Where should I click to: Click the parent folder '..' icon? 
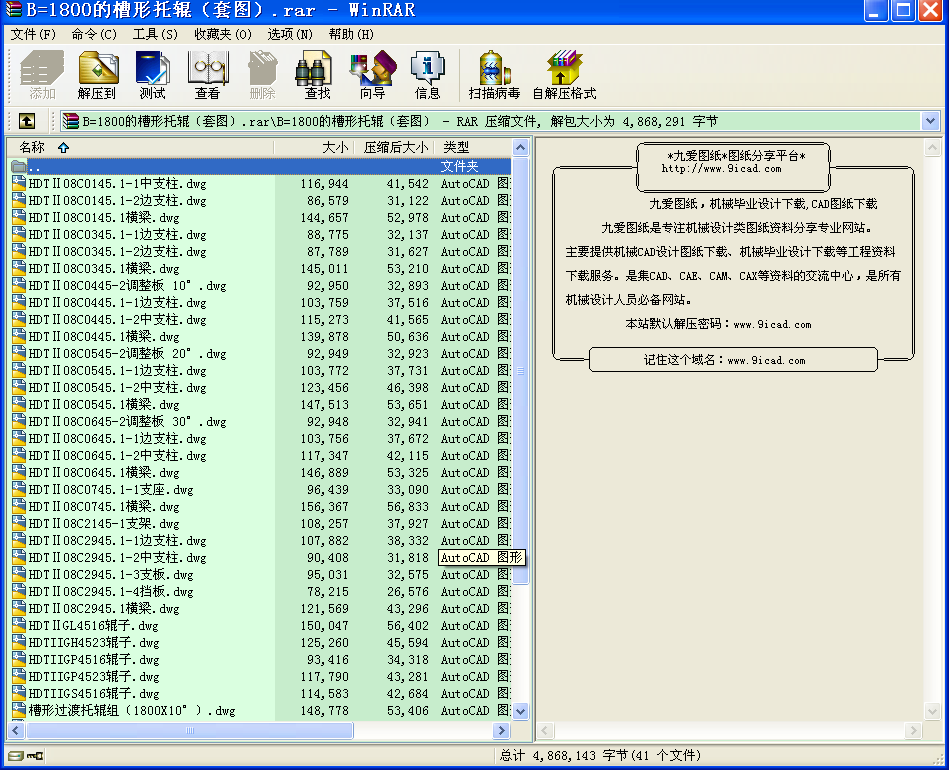click(x=19, y=166)
